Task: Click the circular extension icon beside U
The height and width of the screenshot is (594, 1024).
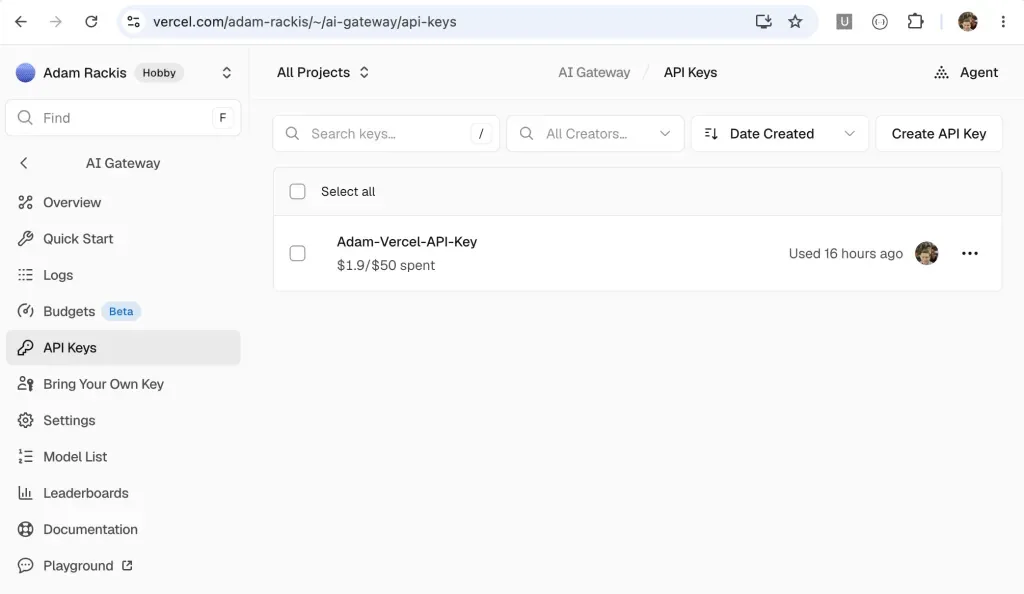Action: (880, 22)
